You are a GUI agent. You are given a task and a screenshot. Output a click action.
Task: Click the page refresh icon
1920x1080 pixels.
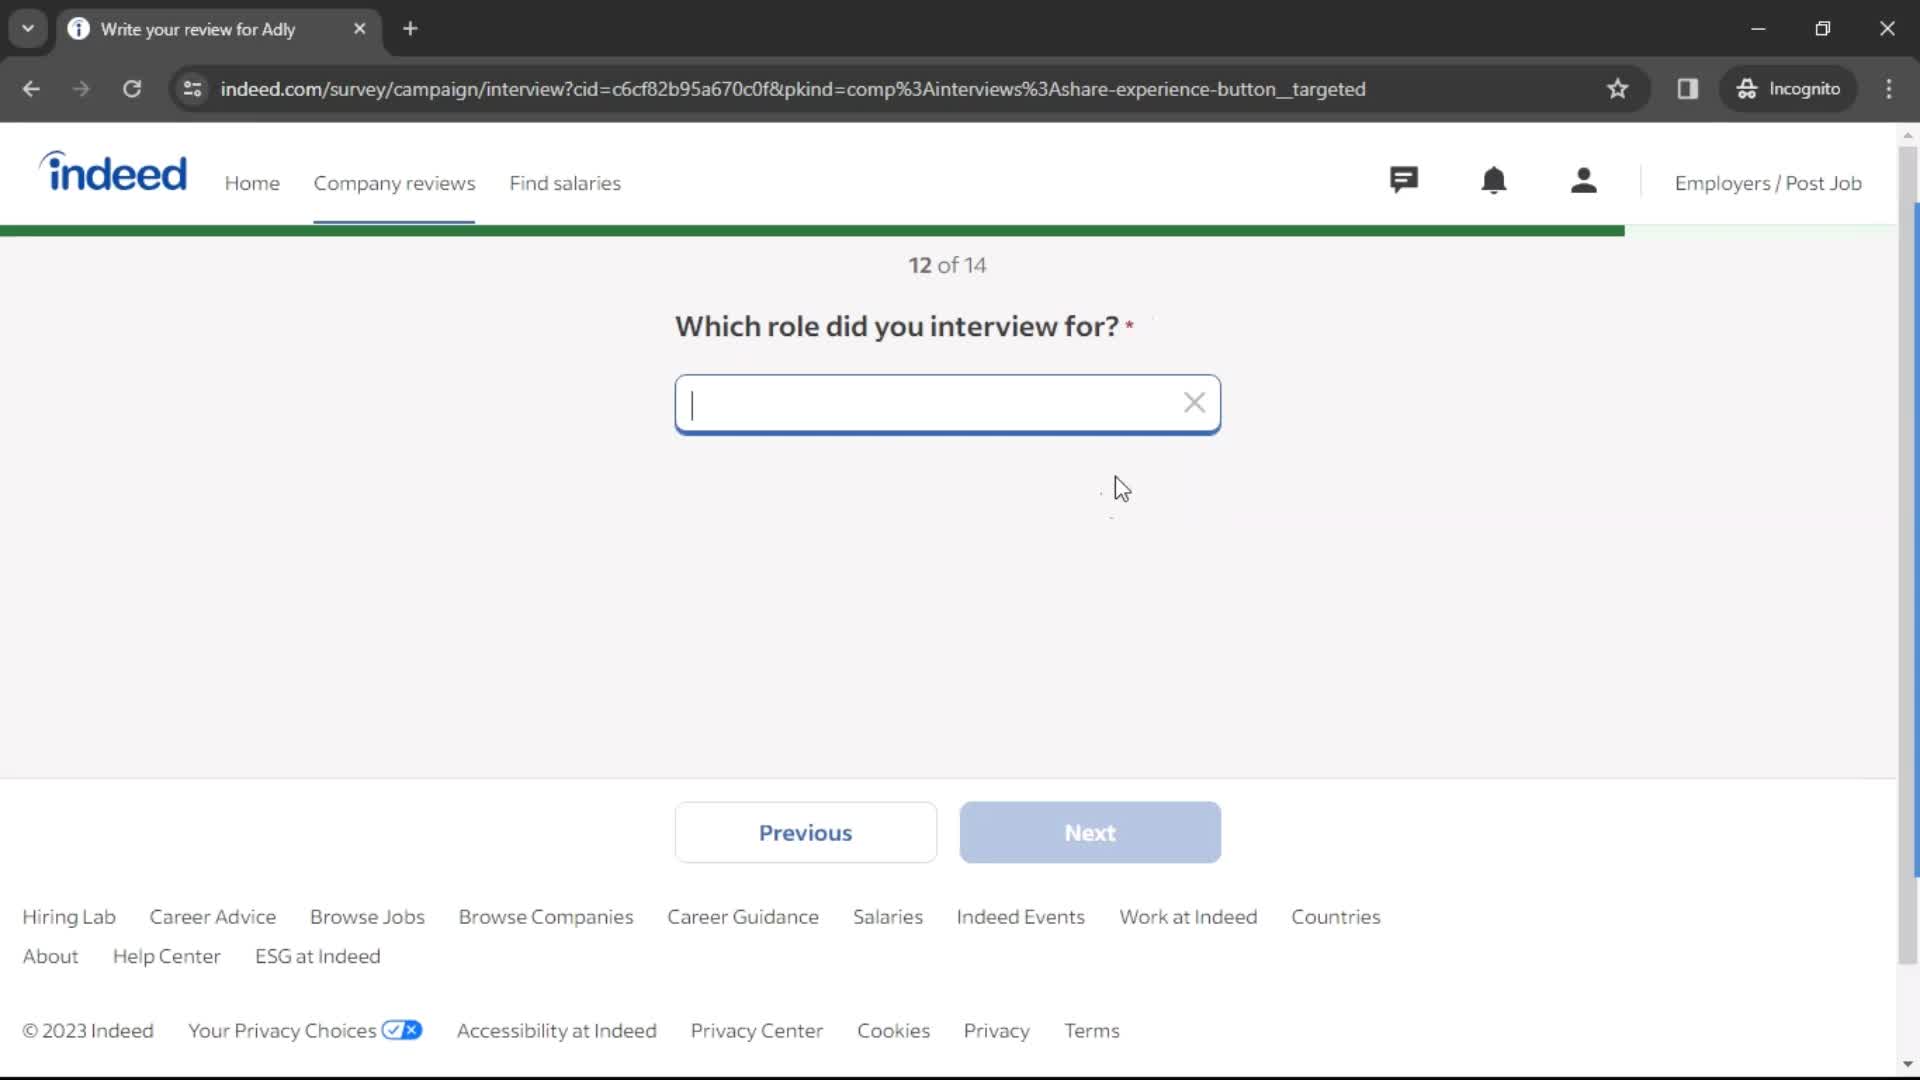click(x=132, y=88)
